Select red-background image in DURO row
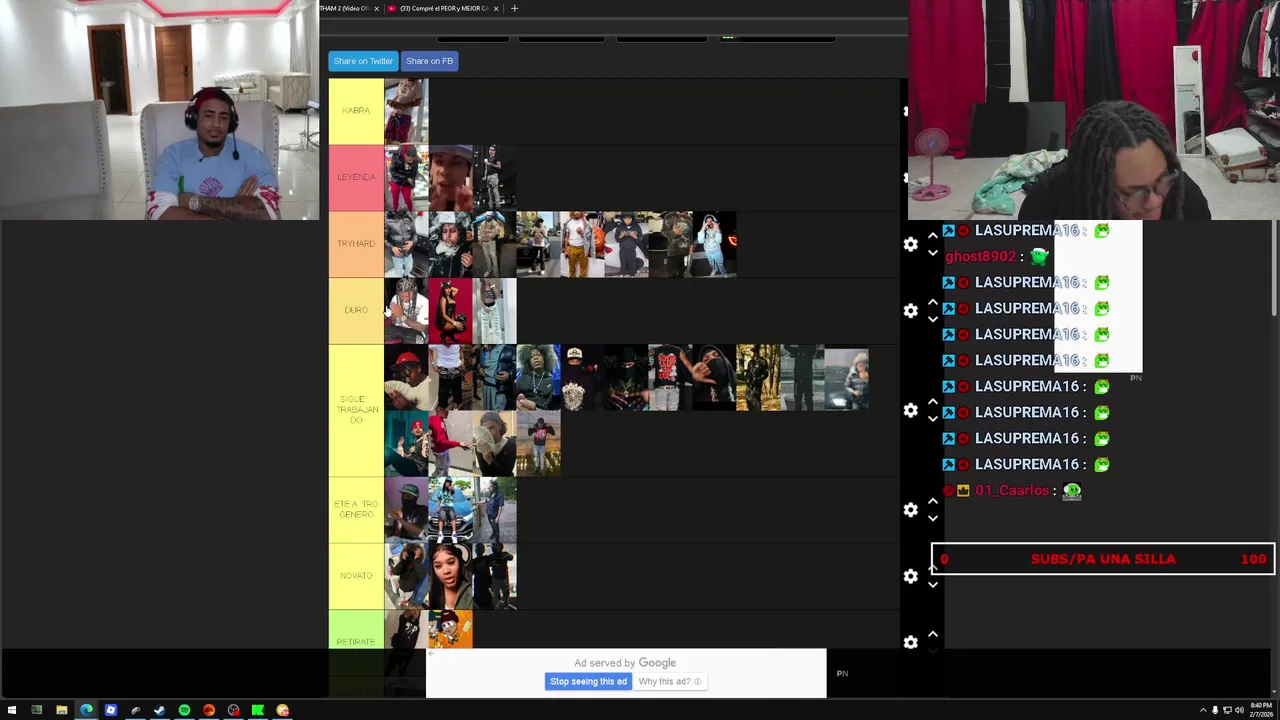 [450, 311]
